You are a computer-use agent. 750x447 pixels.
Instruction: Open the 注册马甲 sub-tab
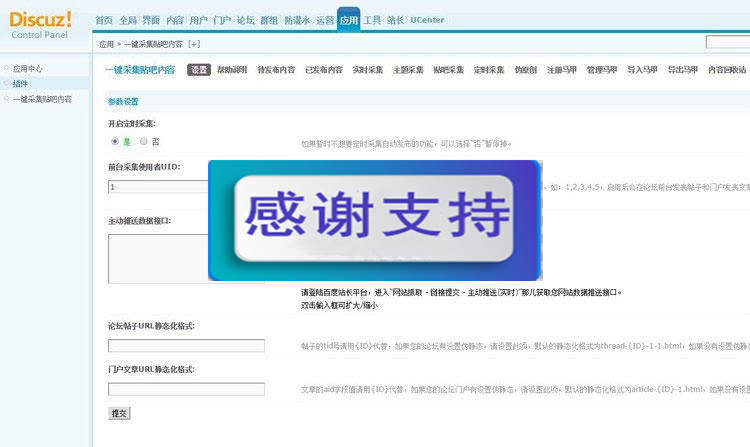pos(562,70)
